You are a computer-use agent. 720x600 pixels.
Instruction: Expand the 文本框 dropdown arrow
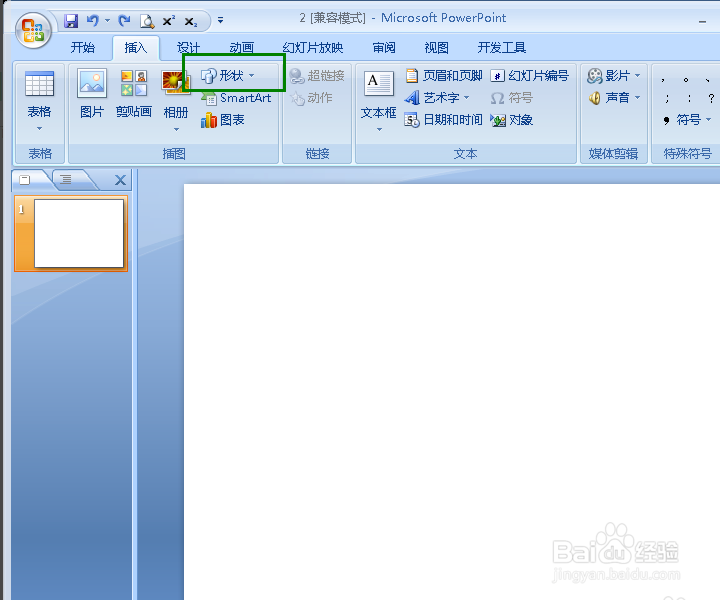[379, 129]
